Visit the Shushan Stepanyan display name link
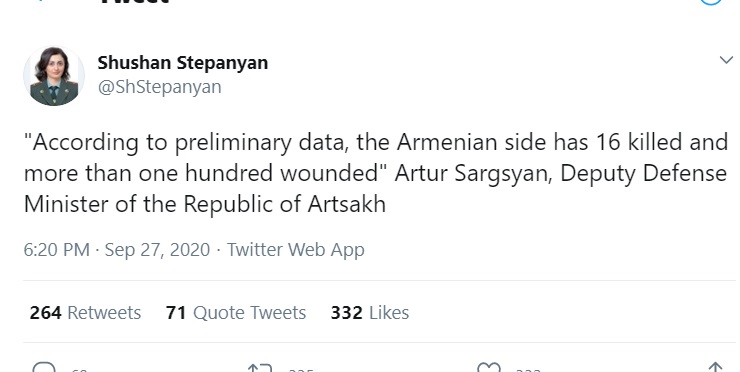The image size is (740, 372). click(183, 63)
